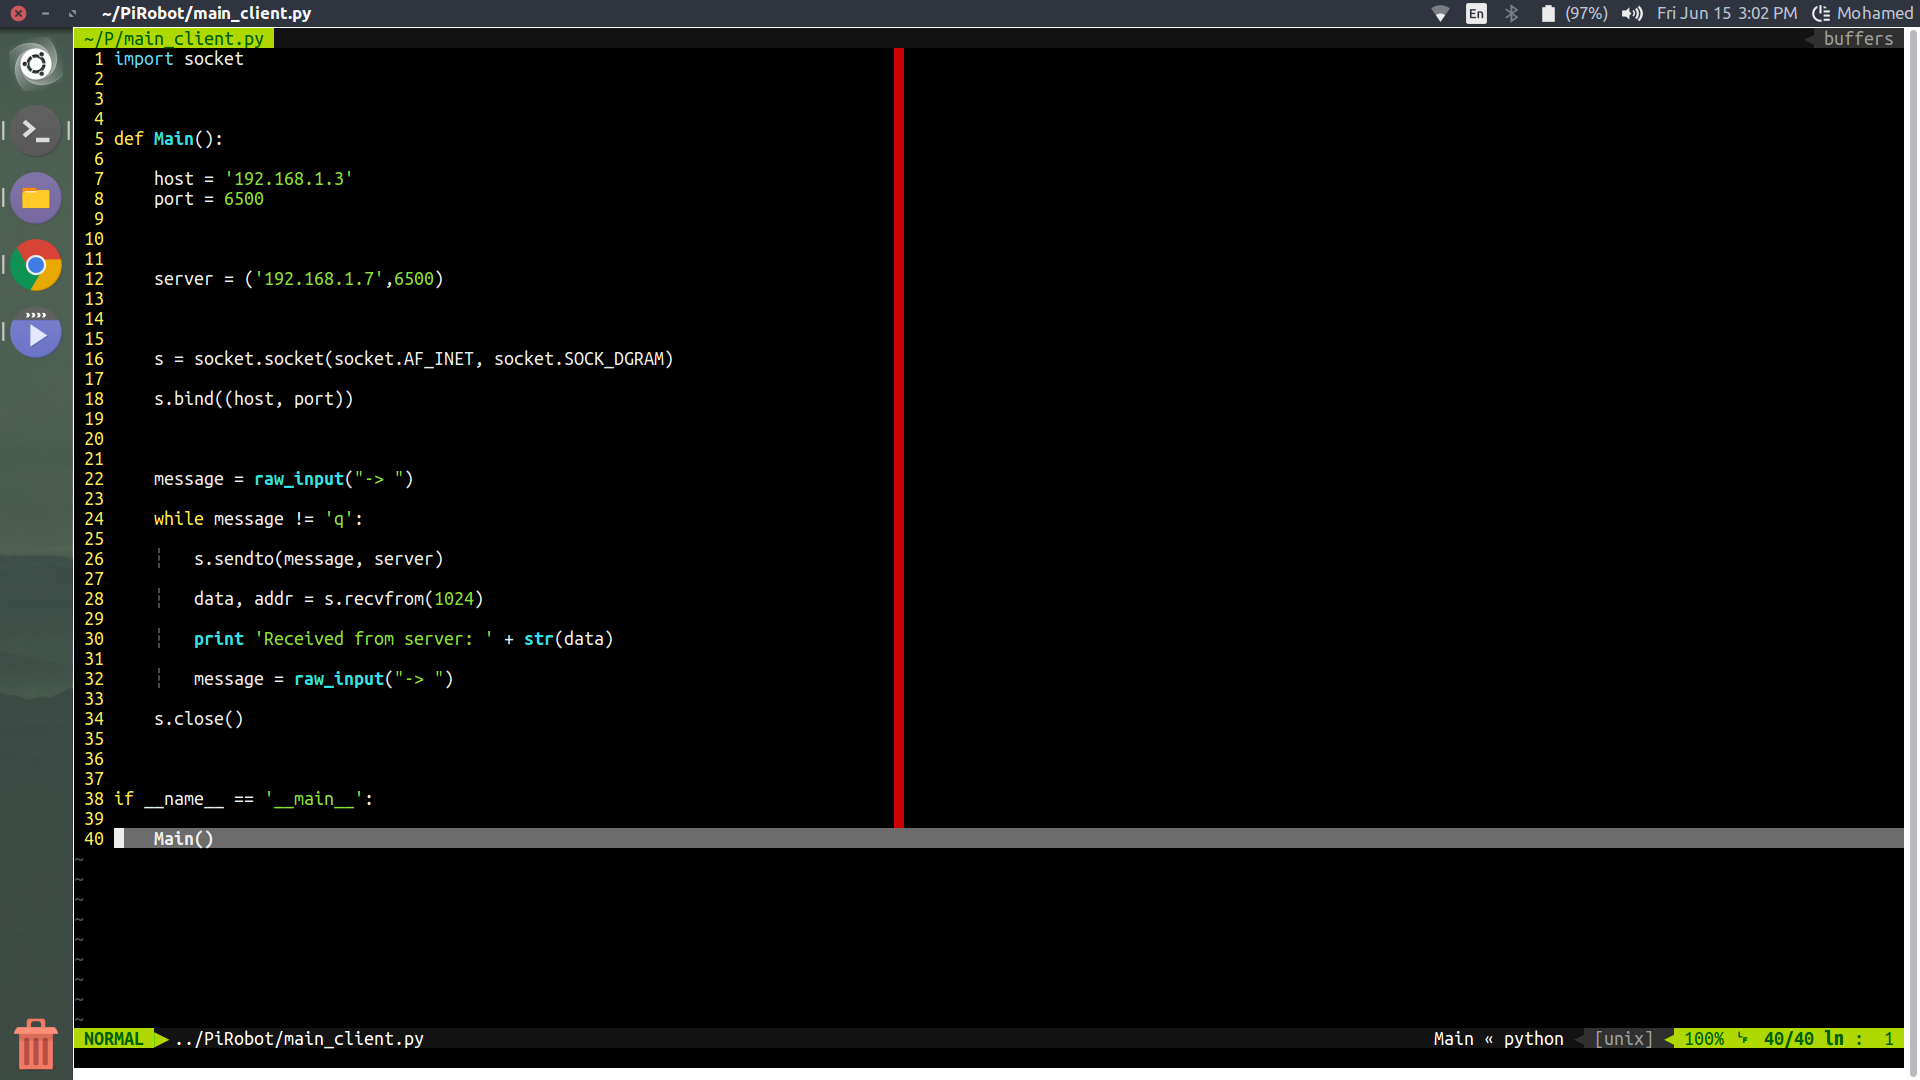The image size is (1920, 1080).
Task: Click the [unix] file format indicator
Action: tap(1623, 1038)
